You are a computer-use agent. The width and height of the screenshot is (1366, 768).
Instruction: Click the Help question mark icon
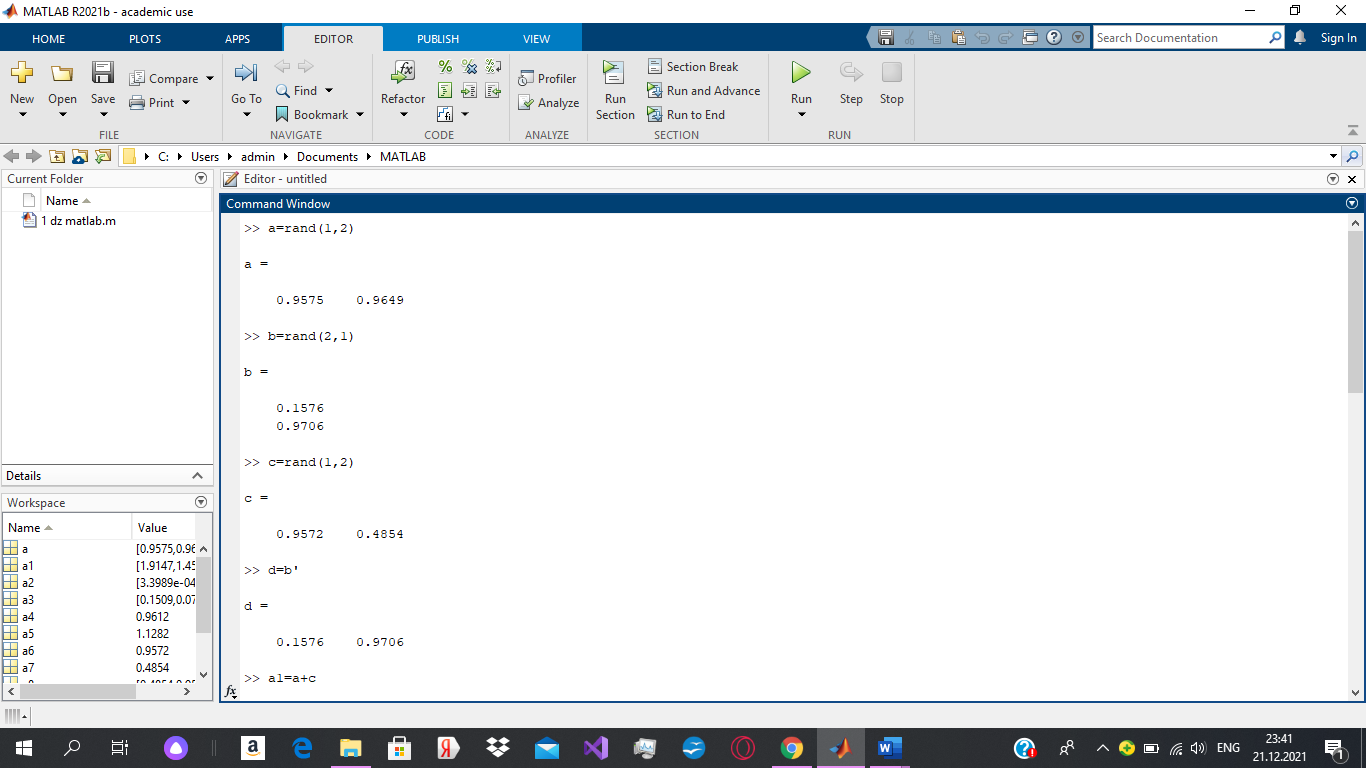1054,37
